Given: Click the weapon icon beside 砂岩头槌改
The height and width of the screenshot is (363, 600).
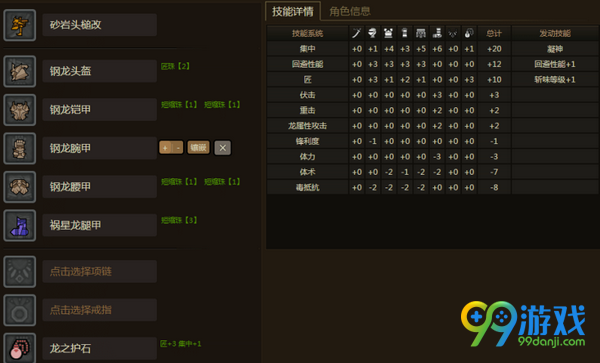Looking at the screenshot, I should (20, 25).
